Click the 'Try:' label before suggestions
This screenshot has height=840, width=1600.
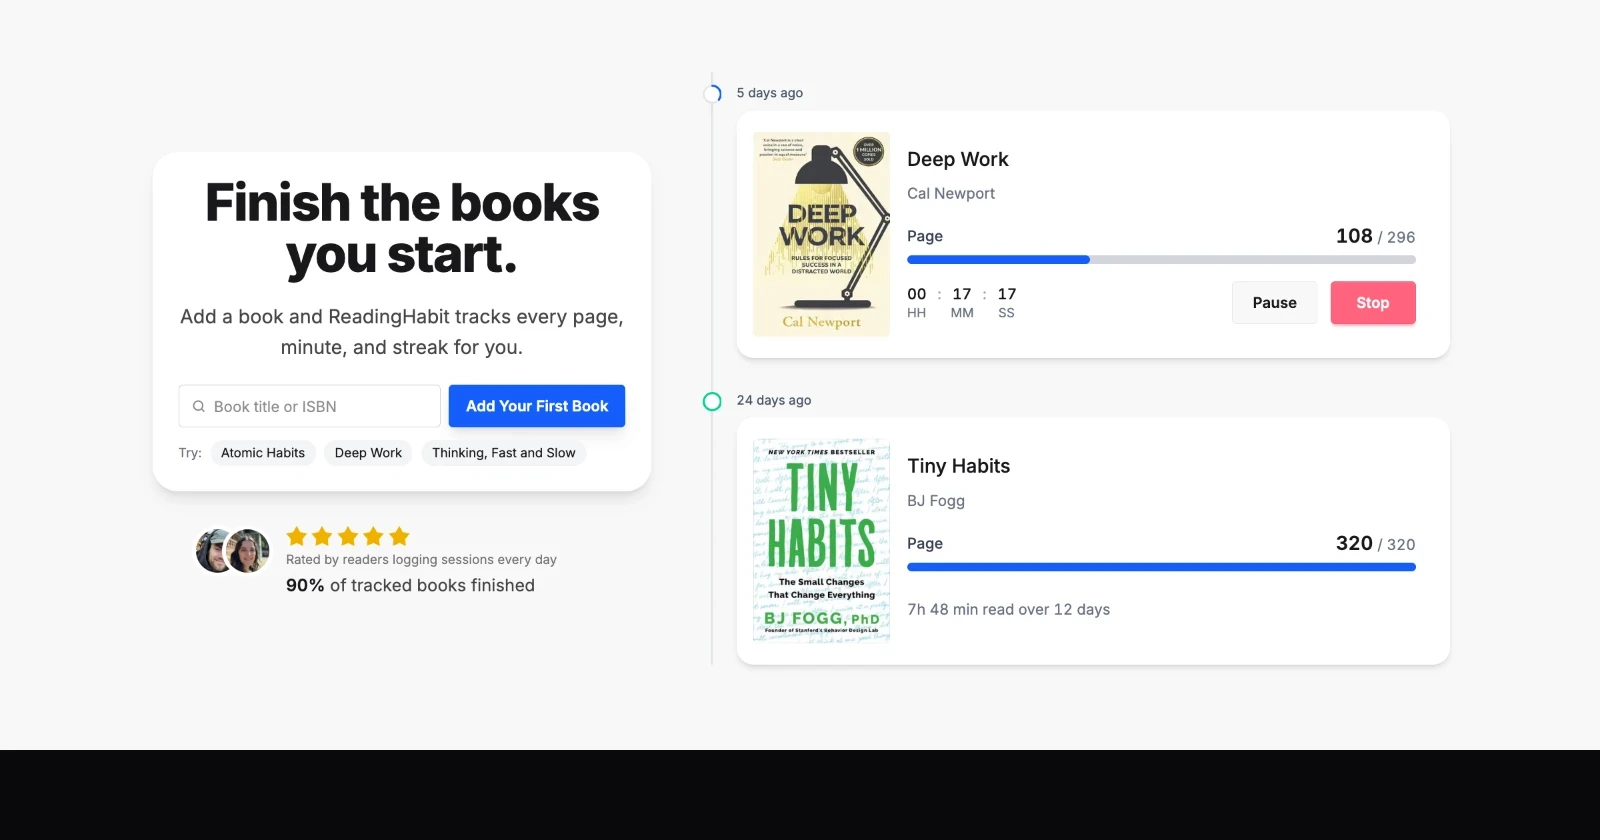[x=190, y=453]
